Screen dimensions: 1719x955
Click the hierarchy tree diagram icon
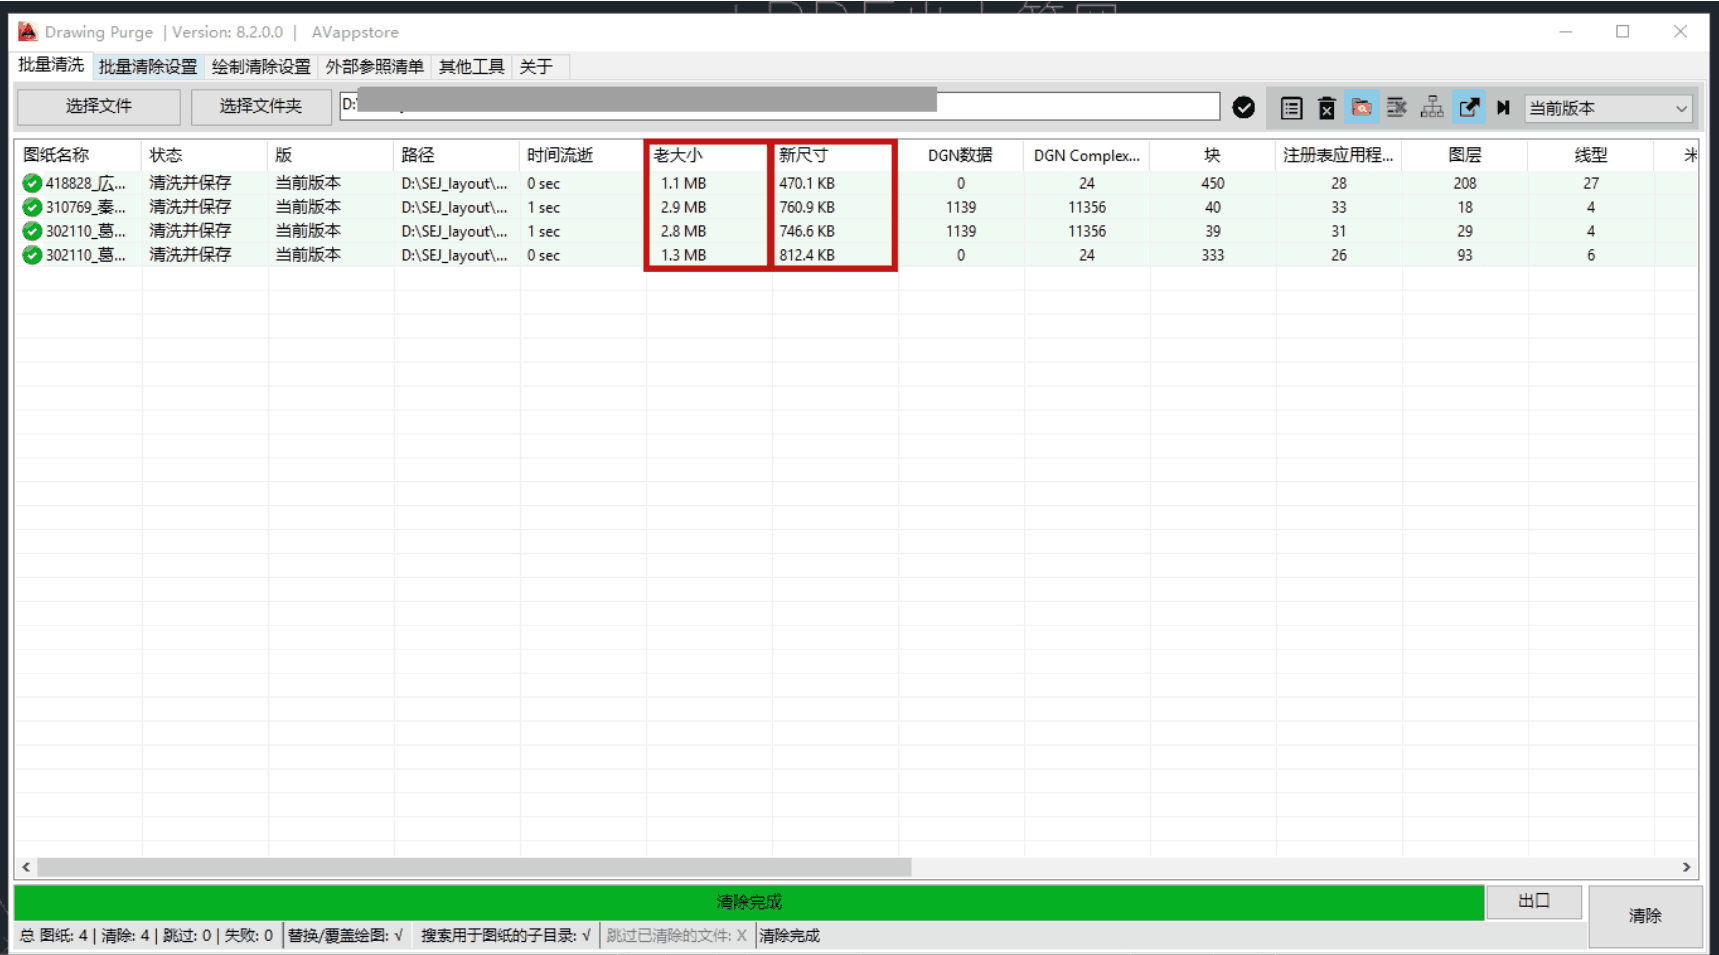pyautogui.click(x=1432, y=107)
